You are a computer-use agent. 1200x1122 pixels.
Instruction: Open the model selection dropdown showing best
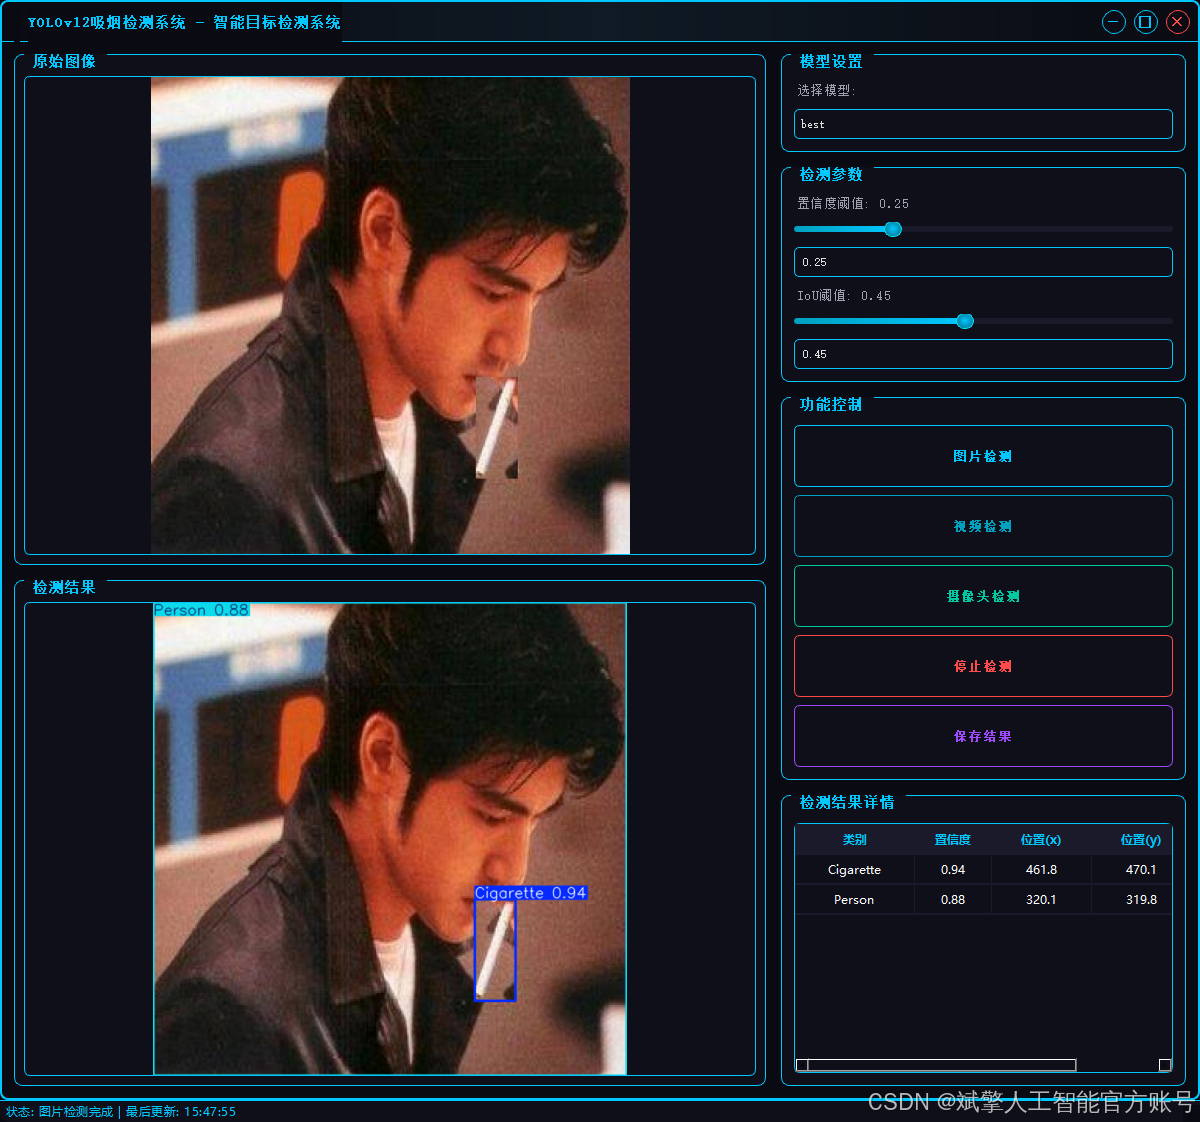(983, 124)
